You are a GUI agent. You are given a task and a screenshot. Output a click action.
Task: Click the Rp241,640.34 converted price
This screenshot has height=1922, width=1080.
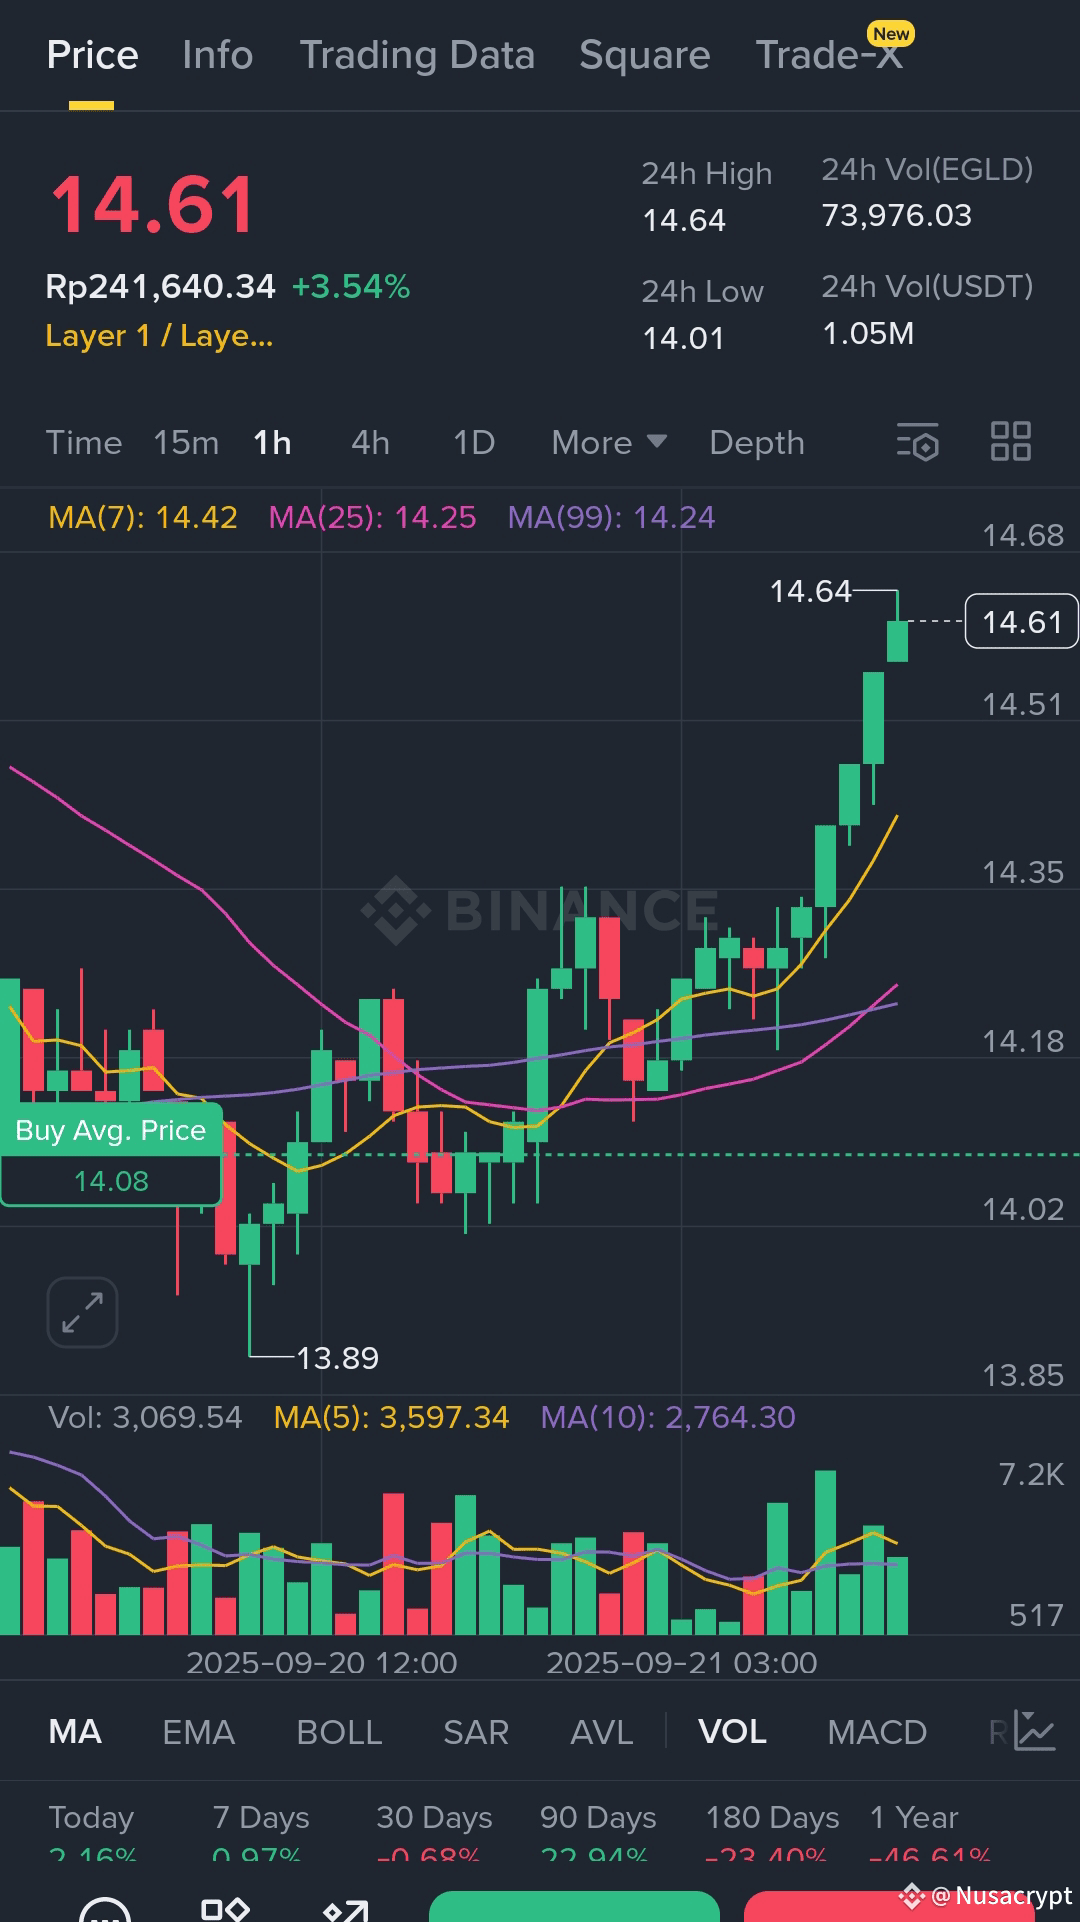pyautogui.click(x=160, y=287)
